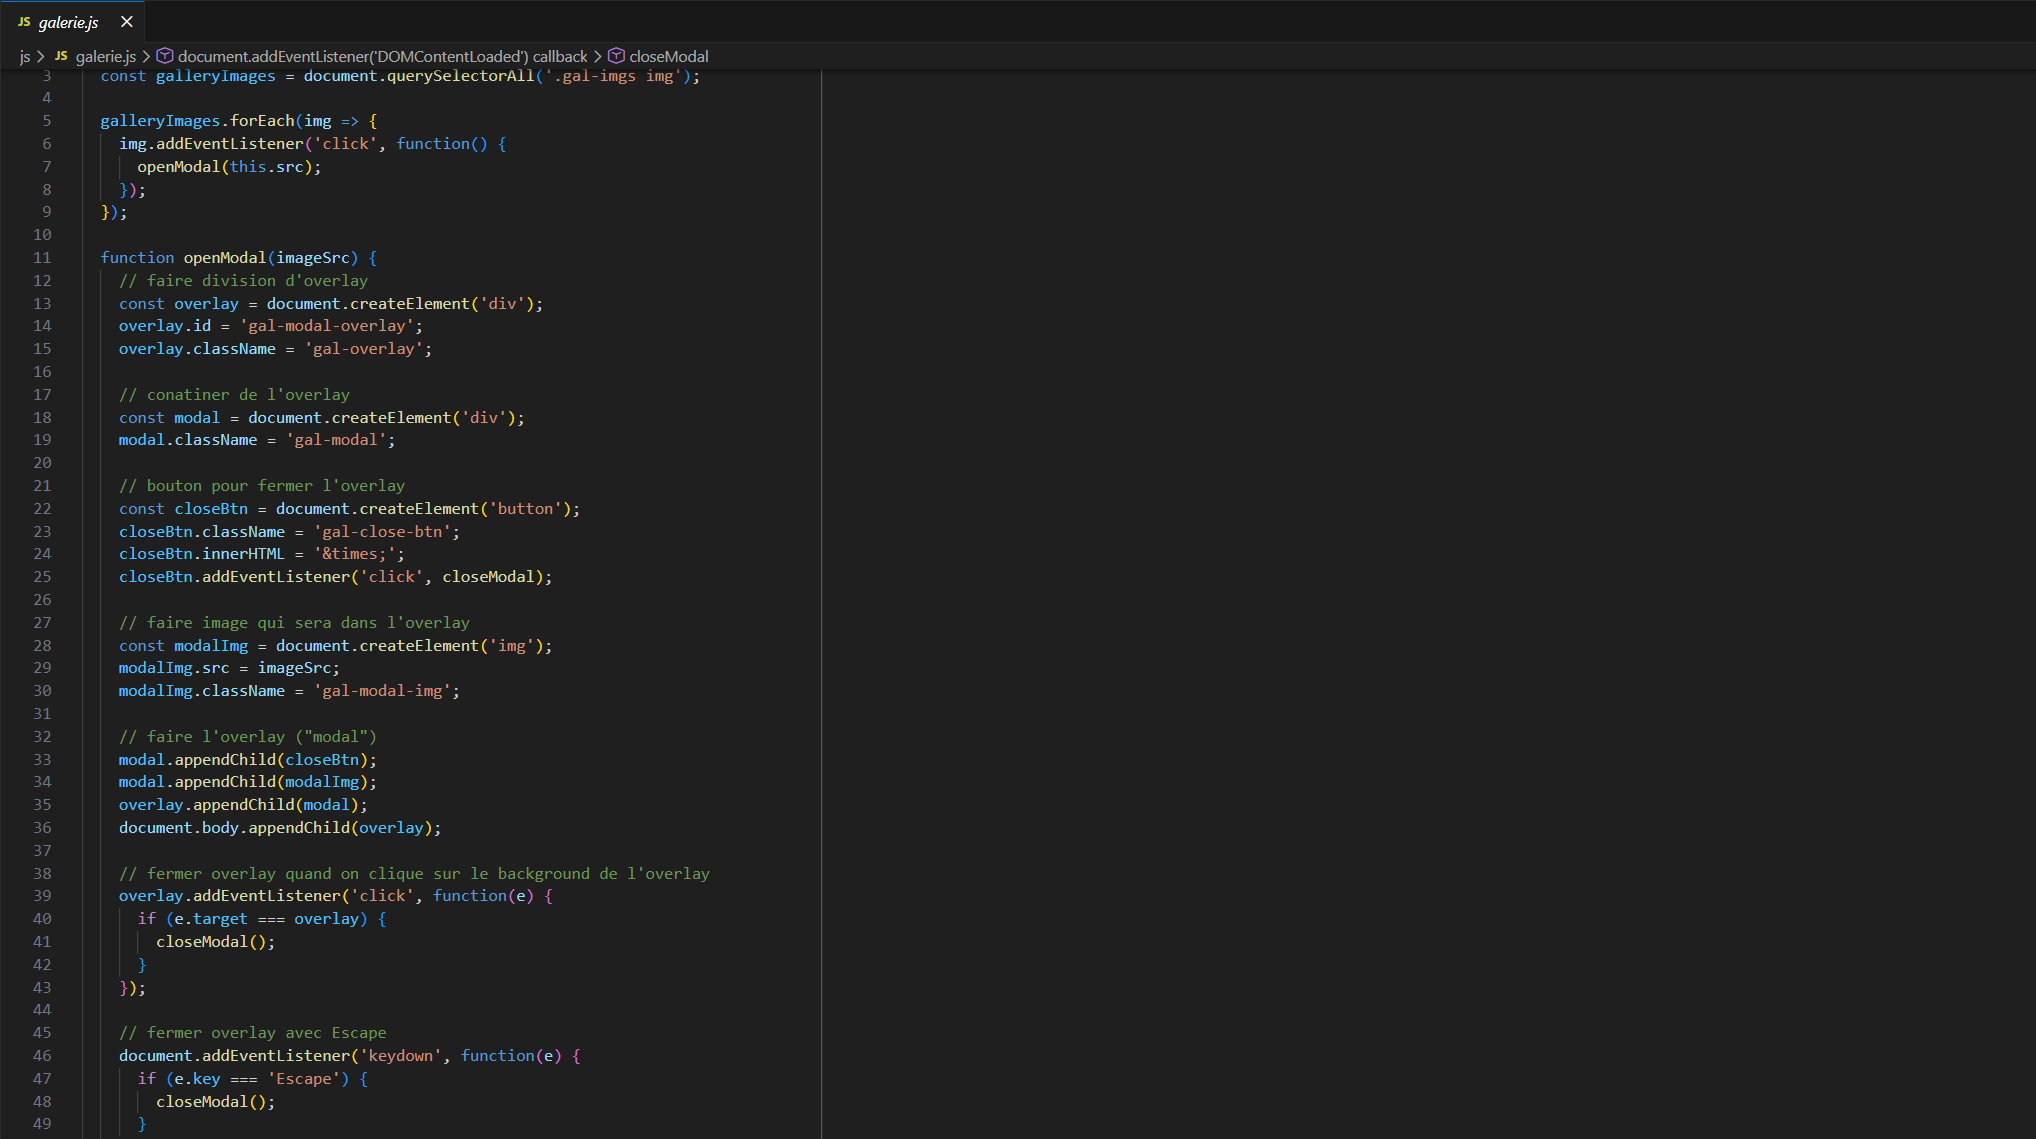Click the JS file icon in the tab
The width and height of the screenshot is (2036, 1139).
tap(24, 22)
